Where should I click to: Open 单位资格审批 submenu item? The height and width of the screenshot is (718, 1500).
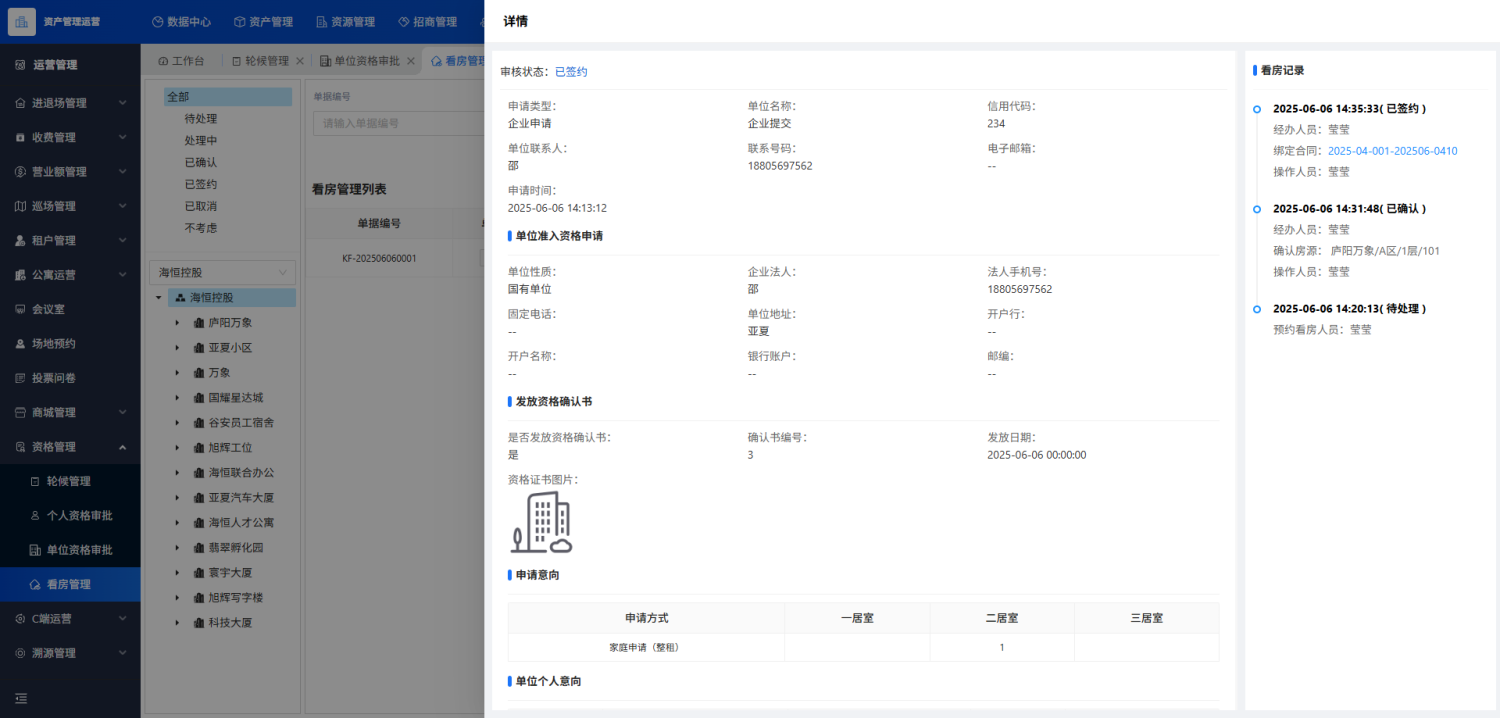pyautogui.click(x=70, y=550)
